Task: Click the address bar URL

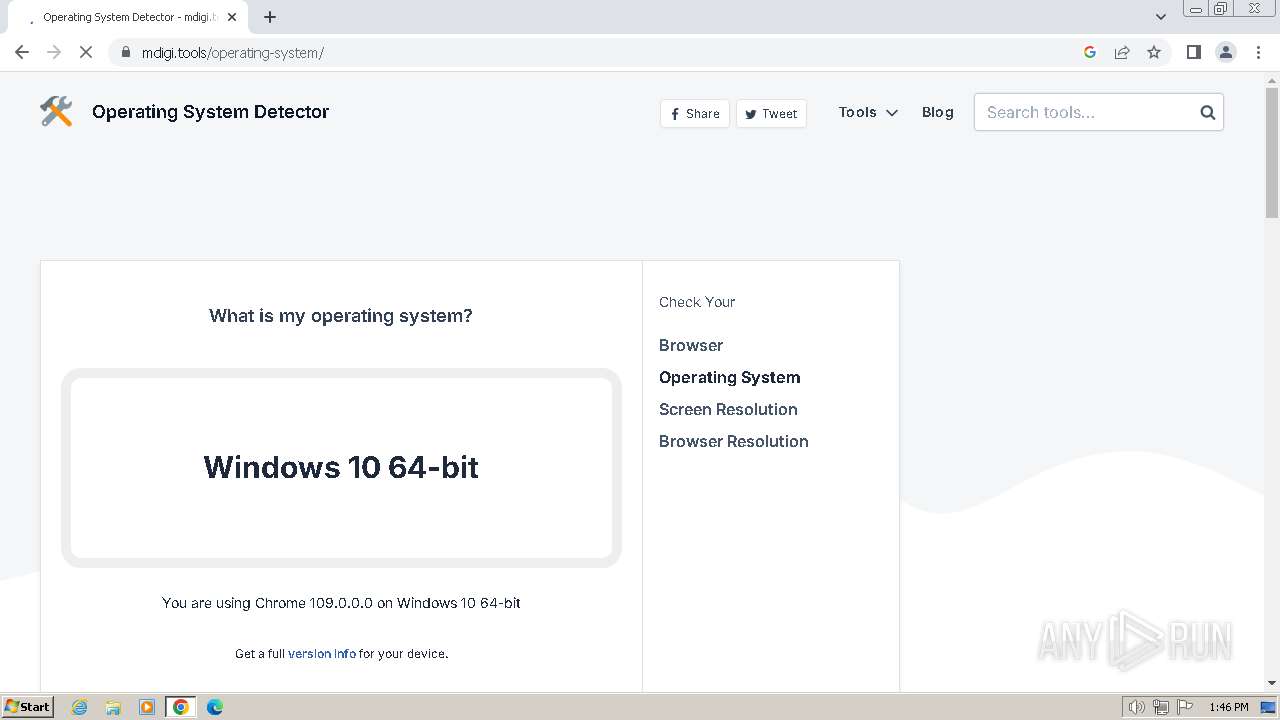Action: click(233, 52)
